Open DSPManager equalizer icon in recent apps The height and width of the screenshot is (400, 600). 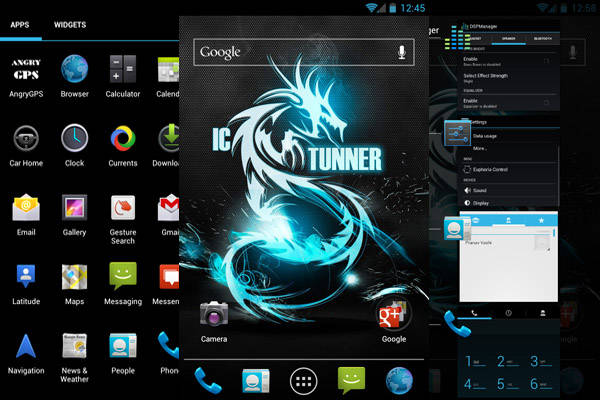coord(457,38)
